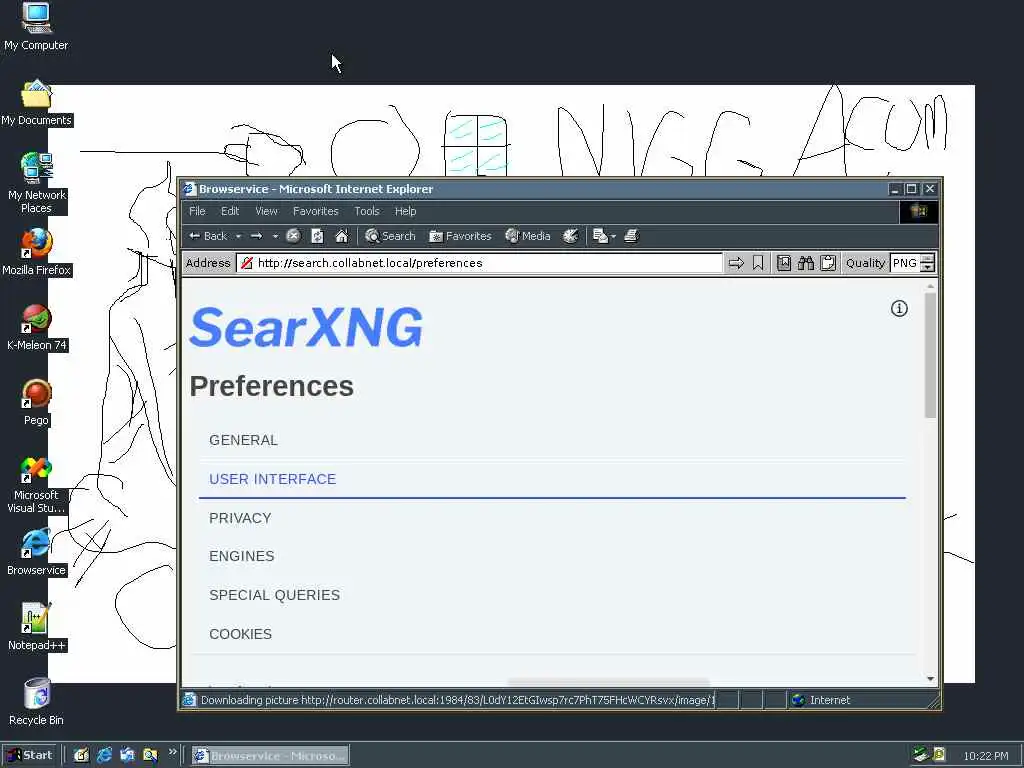Image resolution: width=1024 pixels, height=768 pixels.
Task: Expand the quick launch chevron
Action: pos(172,752)
